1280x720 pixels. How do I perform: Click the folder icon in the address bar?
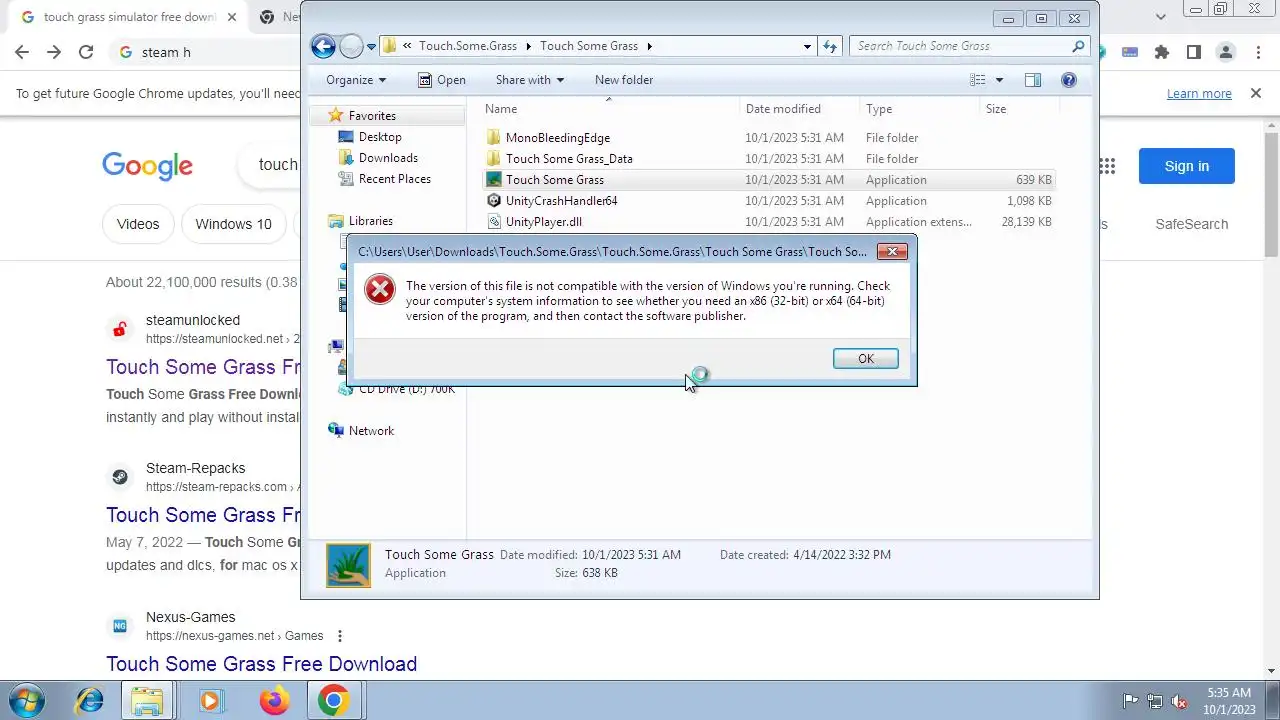[x=390, y=46]
